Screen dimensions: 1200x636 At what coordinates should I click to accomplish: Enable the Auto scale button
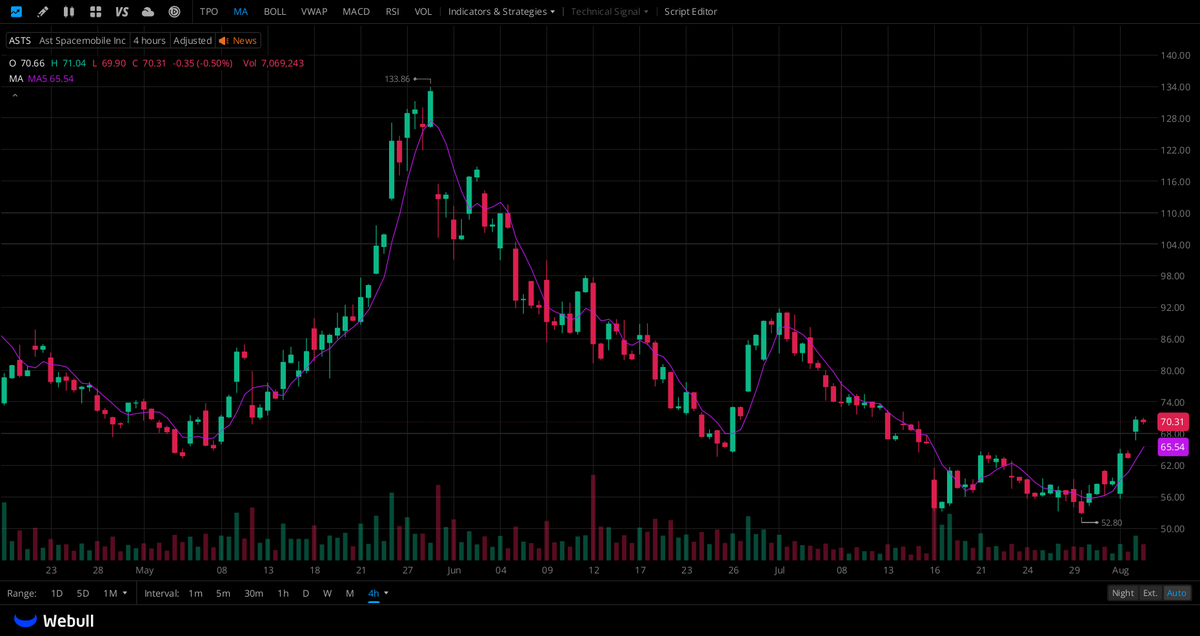(1178, 593)
